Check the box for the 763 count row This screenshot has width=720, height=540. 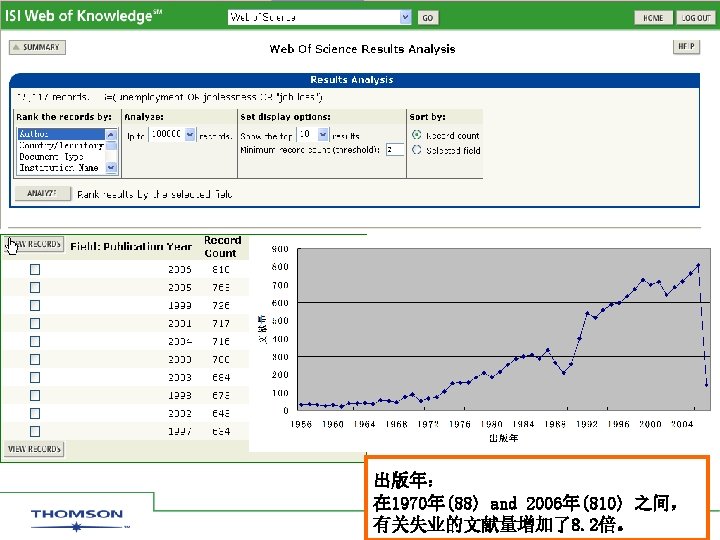click(35, 287)
